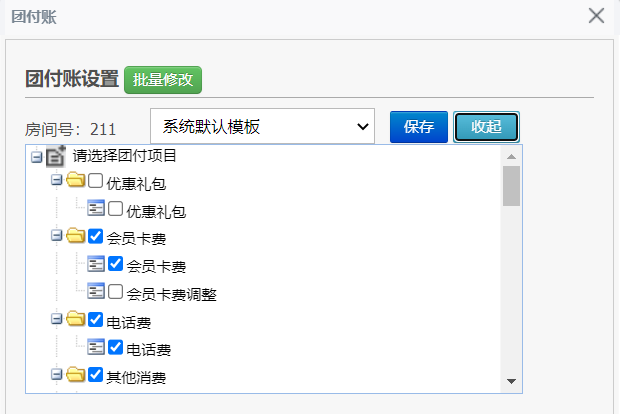Collapse the 会员卡费 tree group
This screenshot has height=414, width=620.
point(57,236)
